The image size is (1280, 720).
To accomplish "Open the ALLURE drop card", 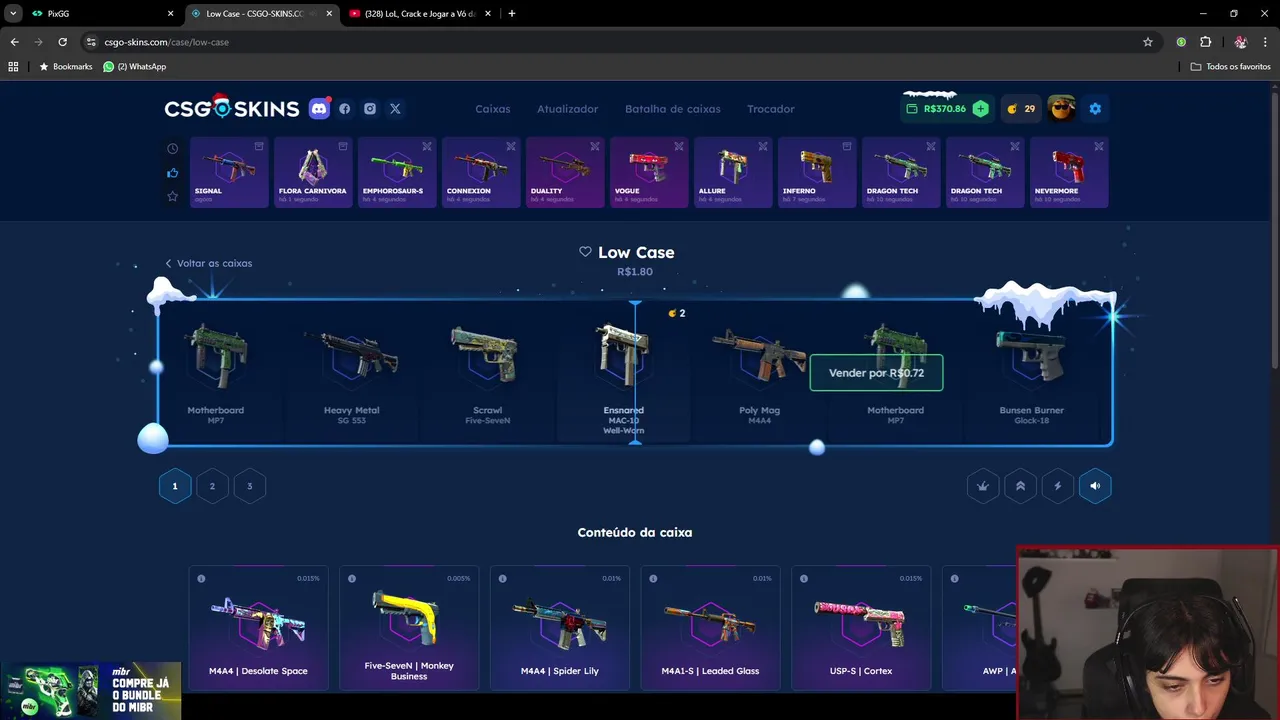I will coord(733,172).
